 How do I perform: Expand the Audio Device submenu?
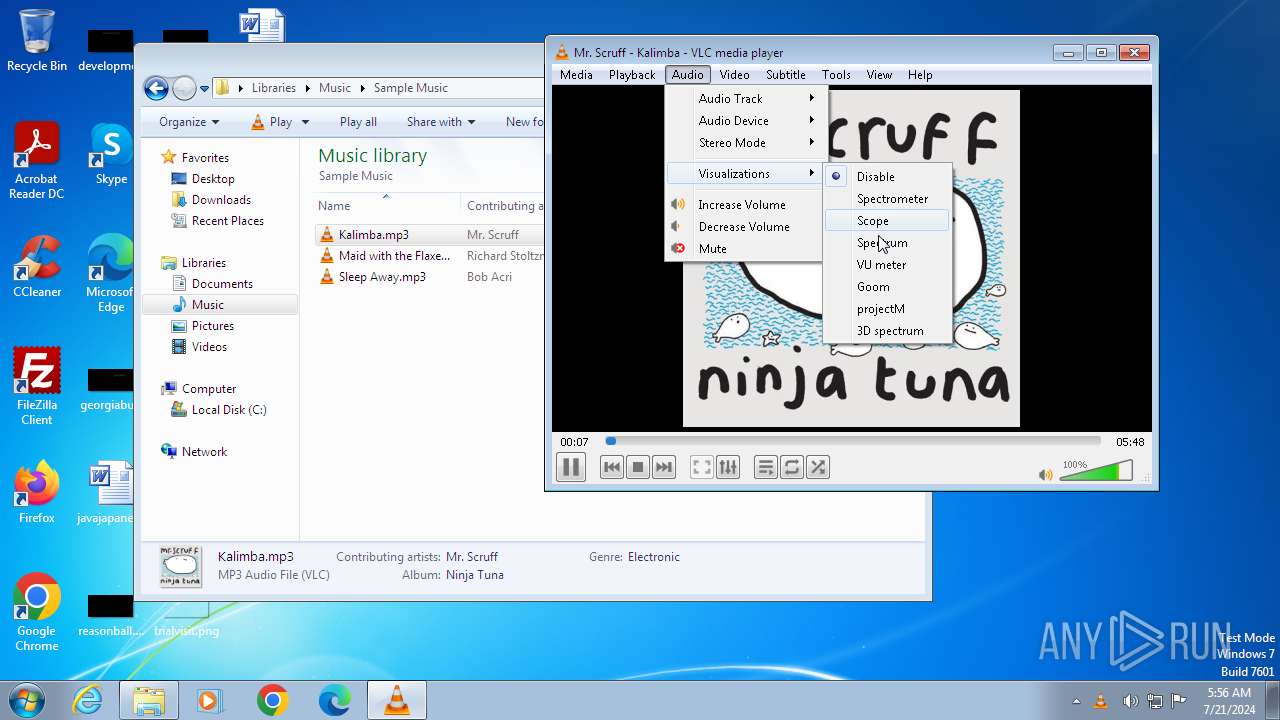coord(744,121)
